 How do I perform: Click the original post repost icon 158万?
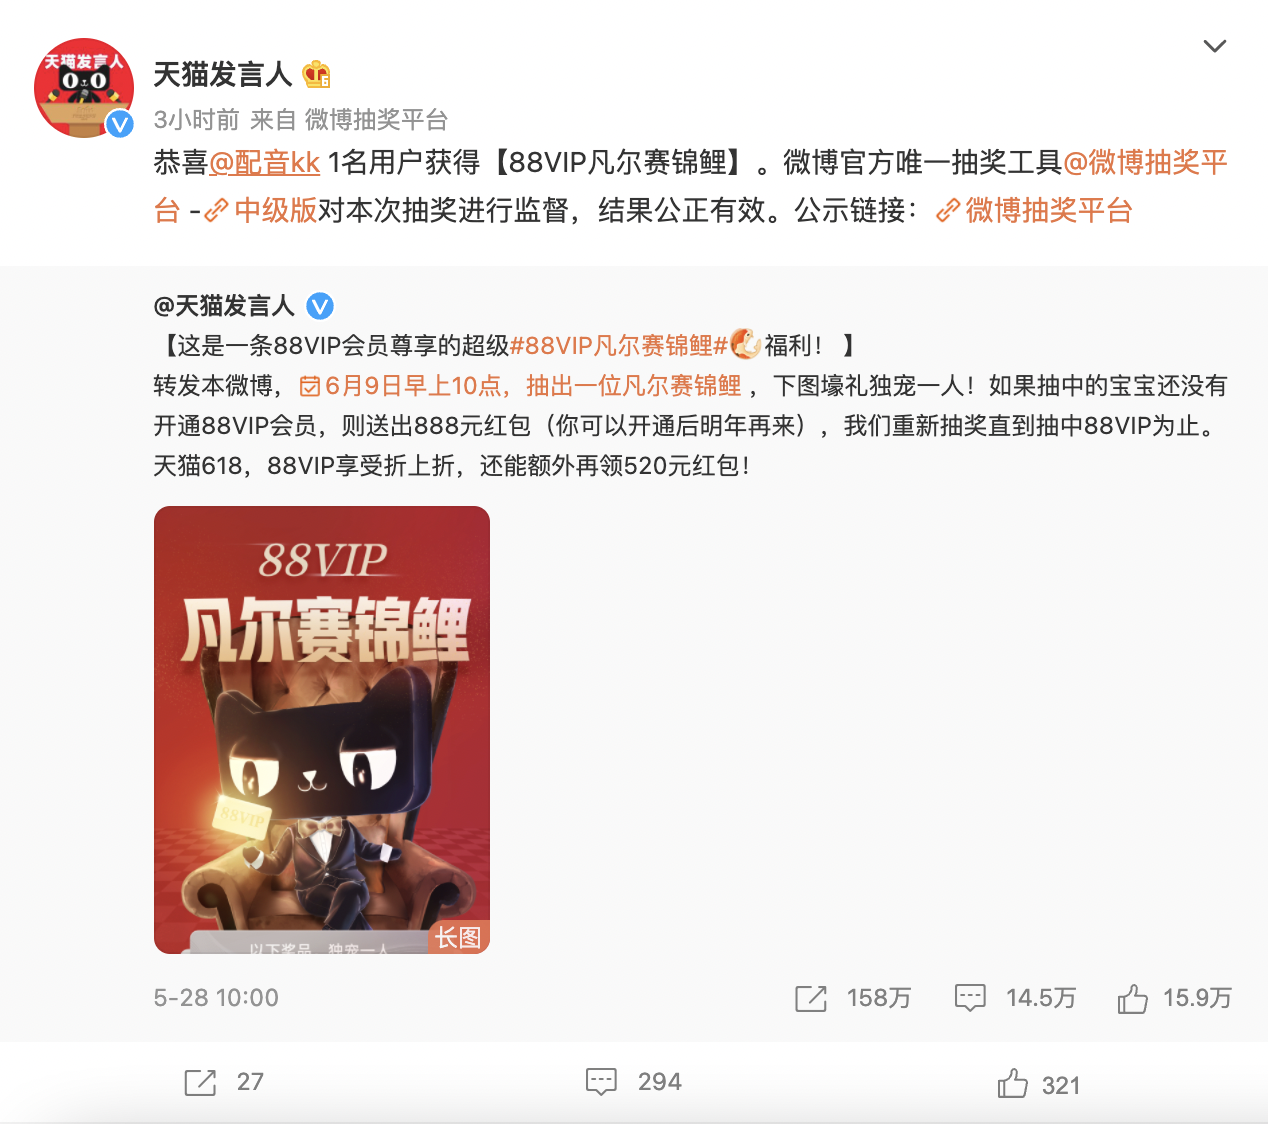coord(811,998)
